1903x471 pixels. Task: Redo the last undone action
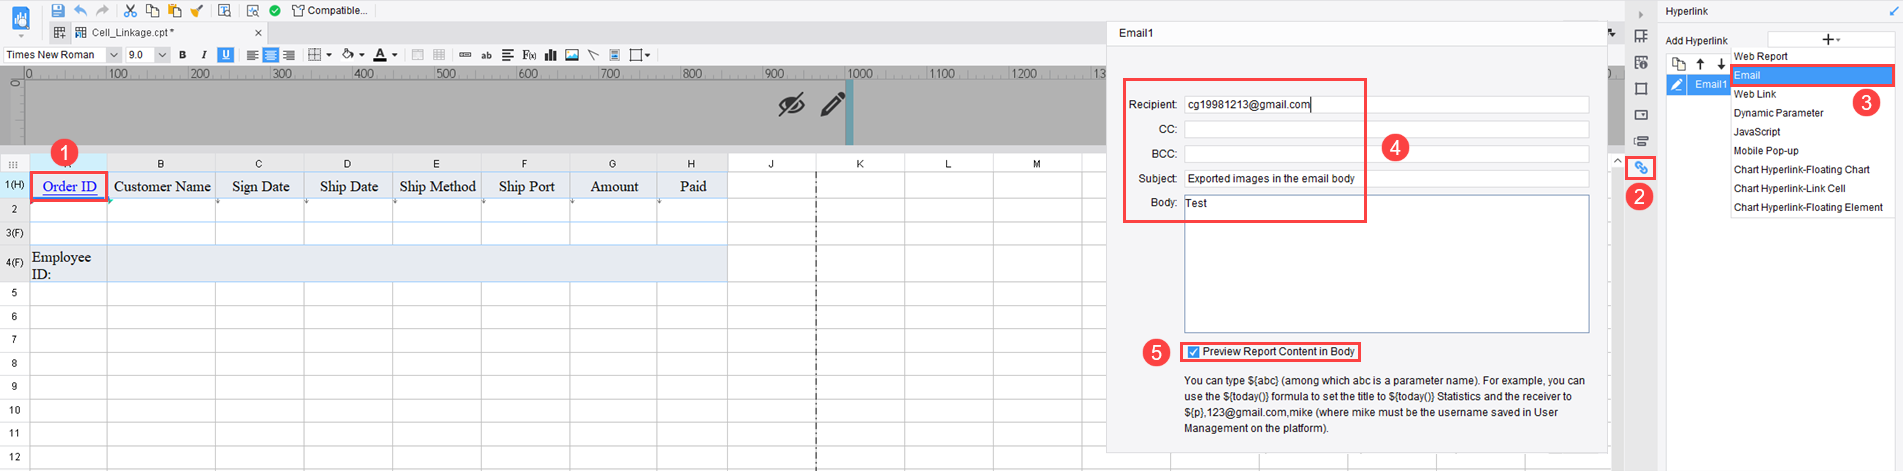(x=102, y=10)
